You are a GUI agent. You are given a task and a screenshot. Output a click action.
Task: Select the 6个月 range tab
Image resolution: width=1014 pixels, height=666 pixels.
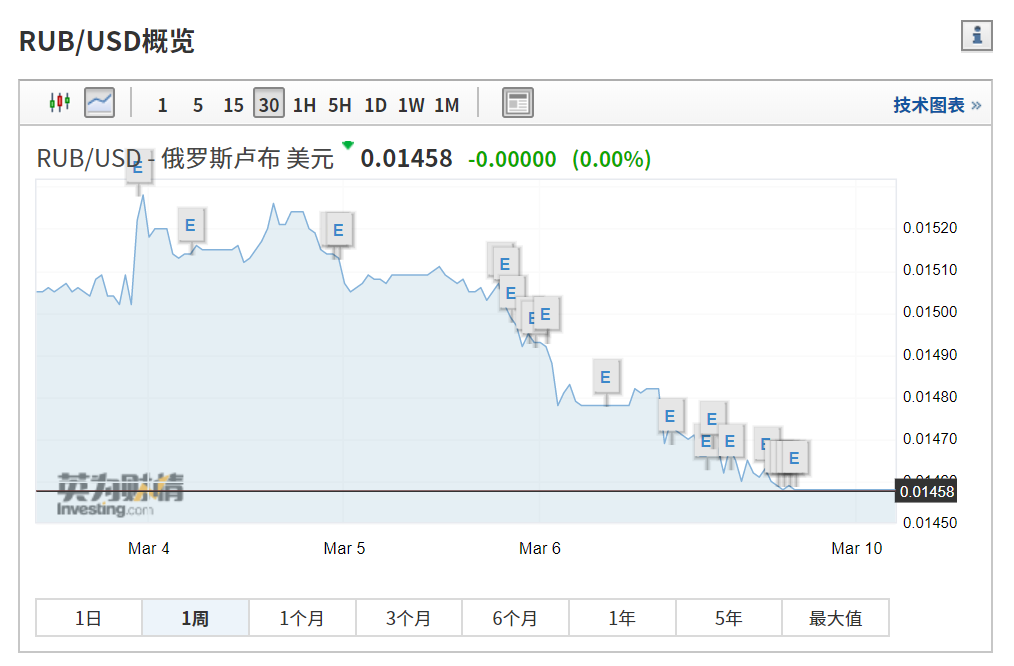[x=515, y=618]
